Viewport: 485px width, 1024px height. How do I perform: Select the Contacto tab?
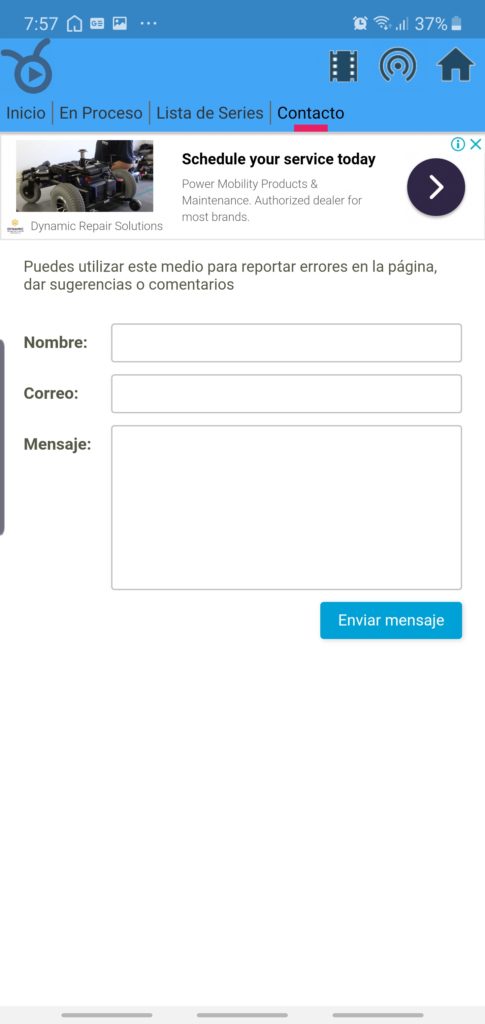pyautogui.click(x=311, y=113)
